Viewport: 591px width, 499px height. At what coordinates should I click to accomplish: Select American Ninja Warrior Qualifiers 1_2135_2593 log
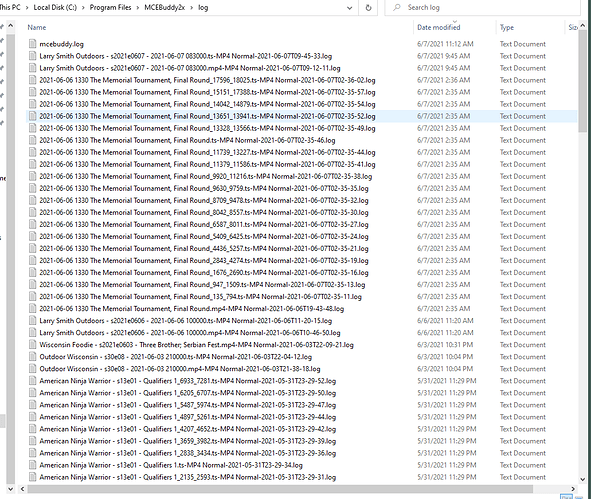tap(187, 477)
